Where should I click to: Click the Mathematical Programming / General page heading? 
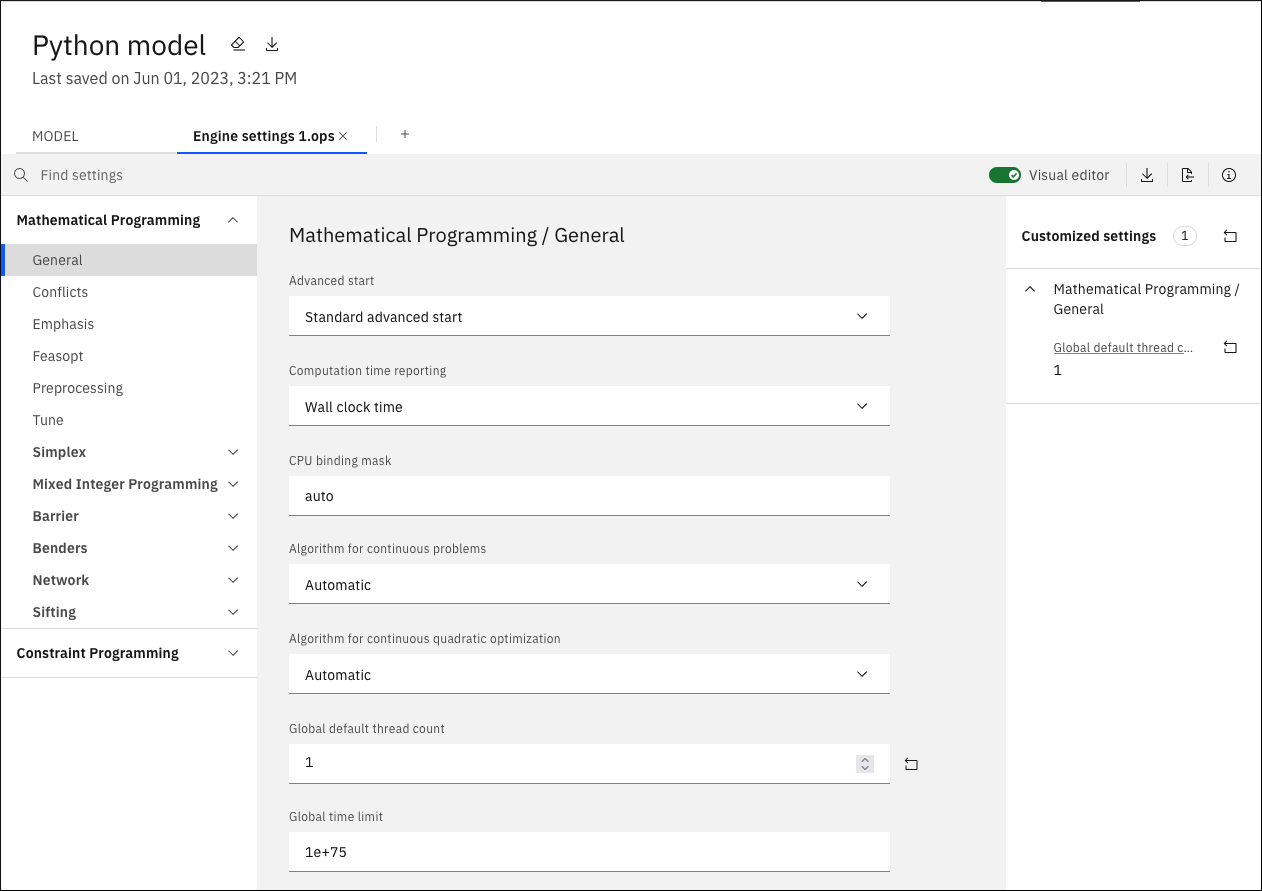pos(456,235)
